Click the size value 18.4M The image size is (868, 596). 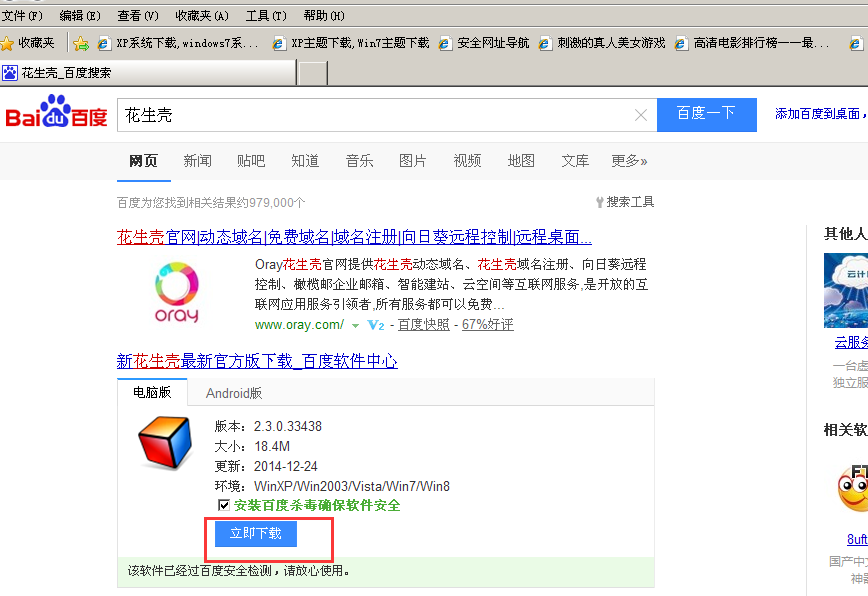coord(272,447)
